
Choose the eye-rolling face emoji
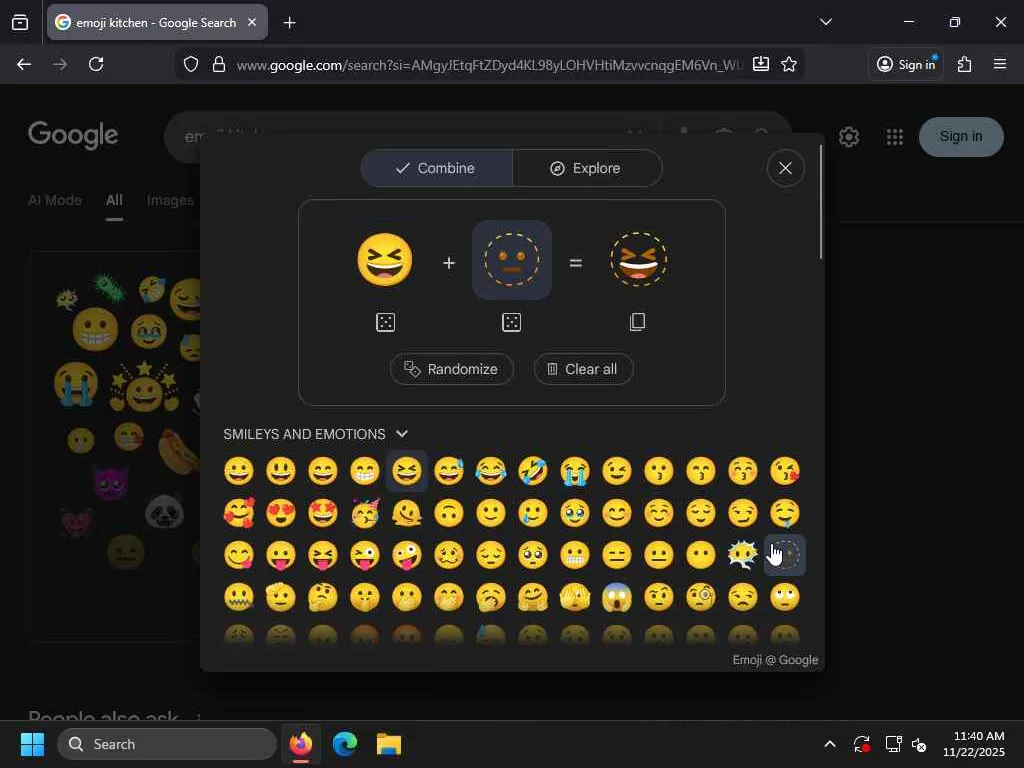tap(784, 597)
